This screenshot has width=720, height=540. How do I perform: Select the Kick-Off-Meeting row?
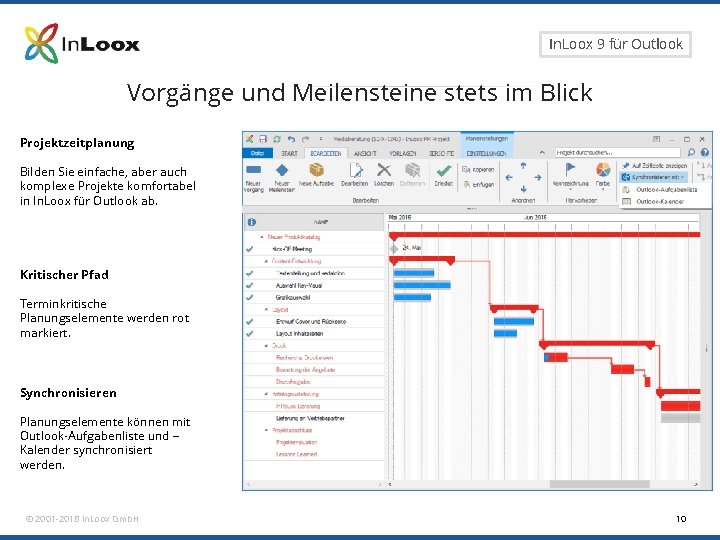pos(314,249)
